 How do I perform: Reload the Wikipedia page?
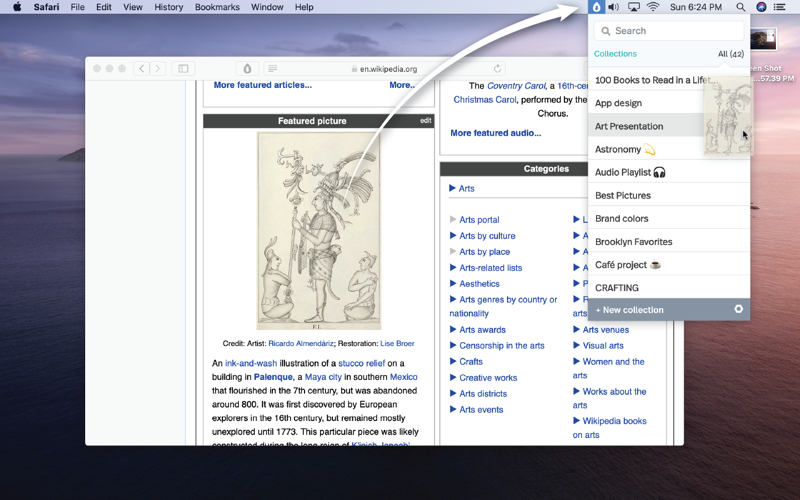[x=497, y=69]
